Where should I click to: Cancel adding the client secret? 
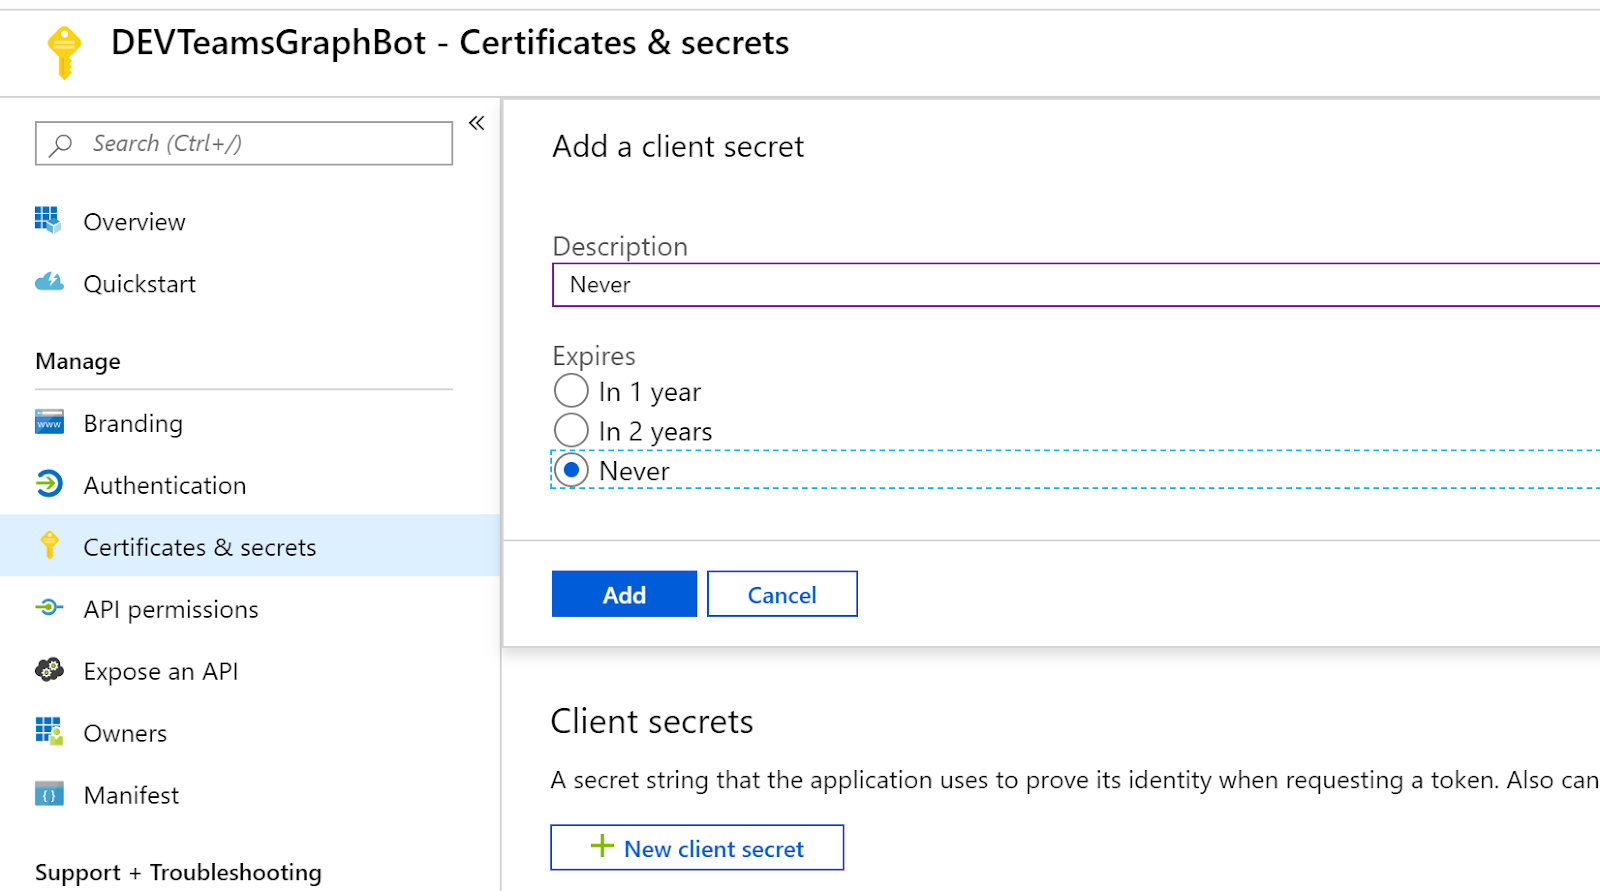coord(782,594)
